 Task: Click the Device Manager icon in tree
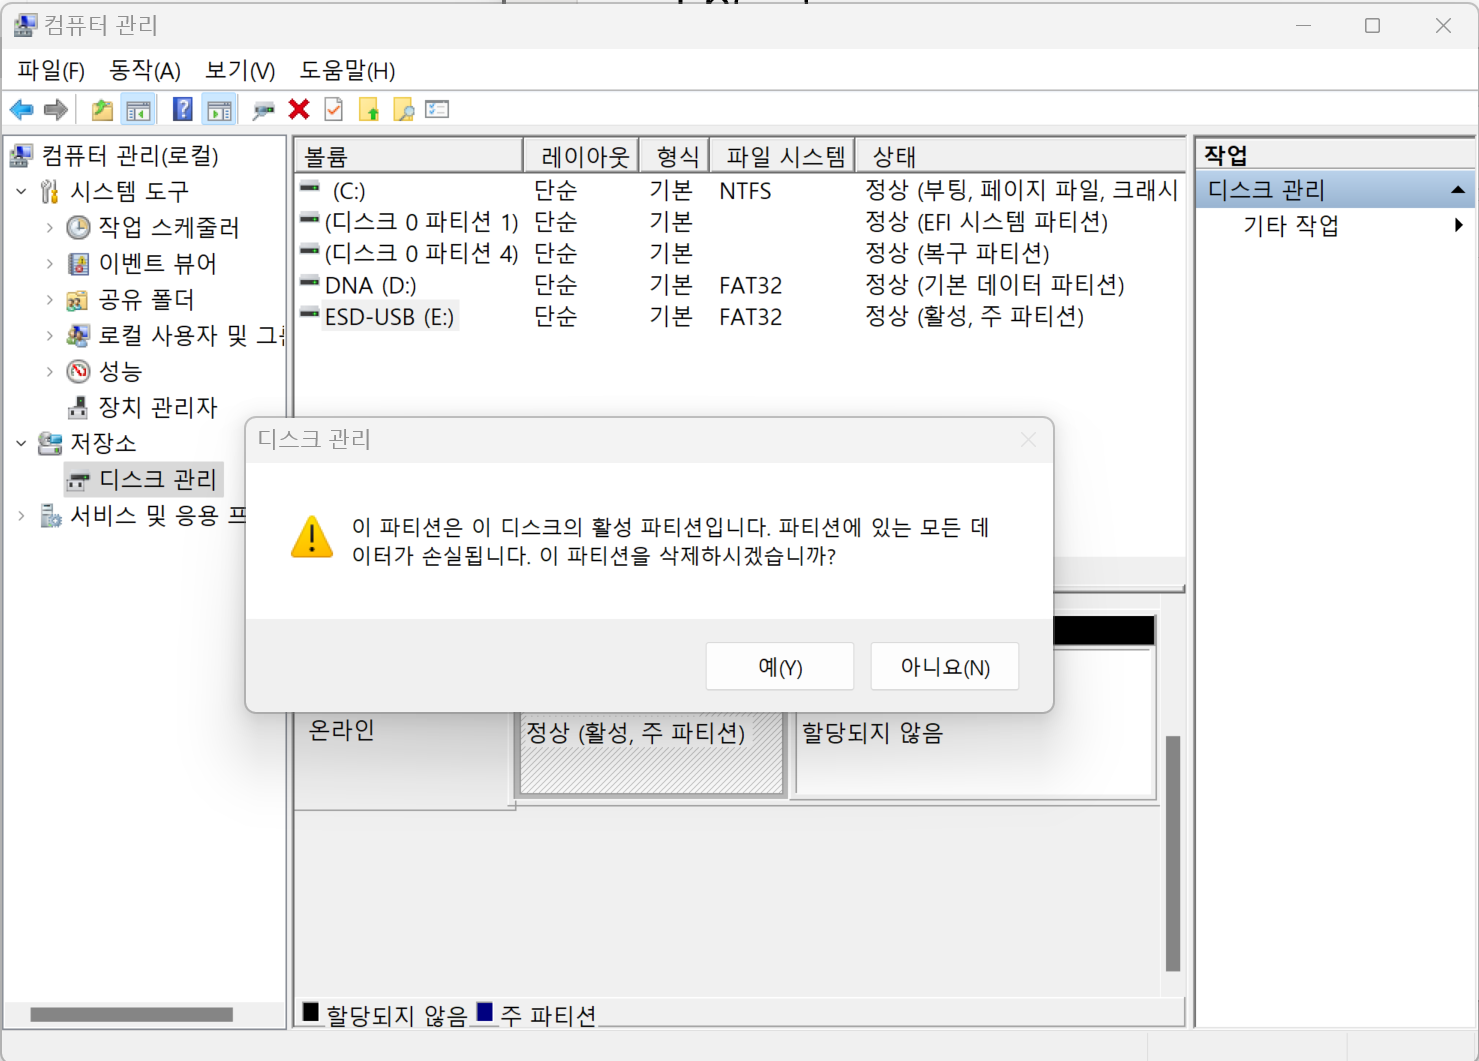78,407
